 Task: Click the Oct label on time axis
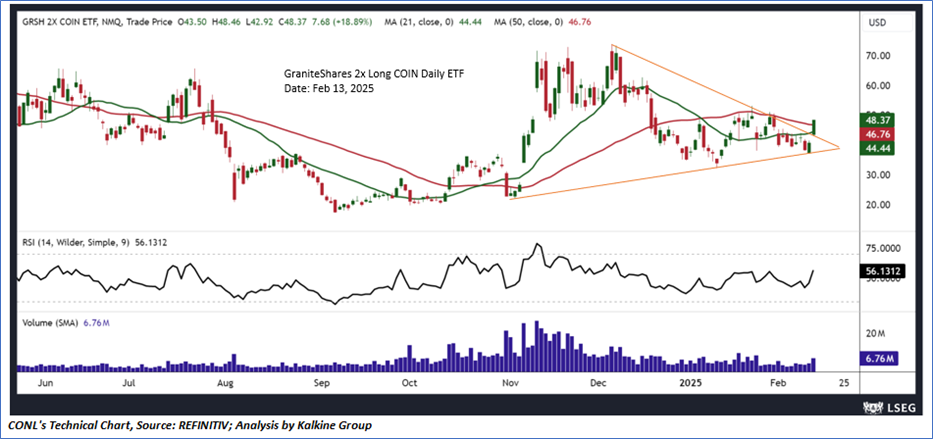tap(409, 381)
